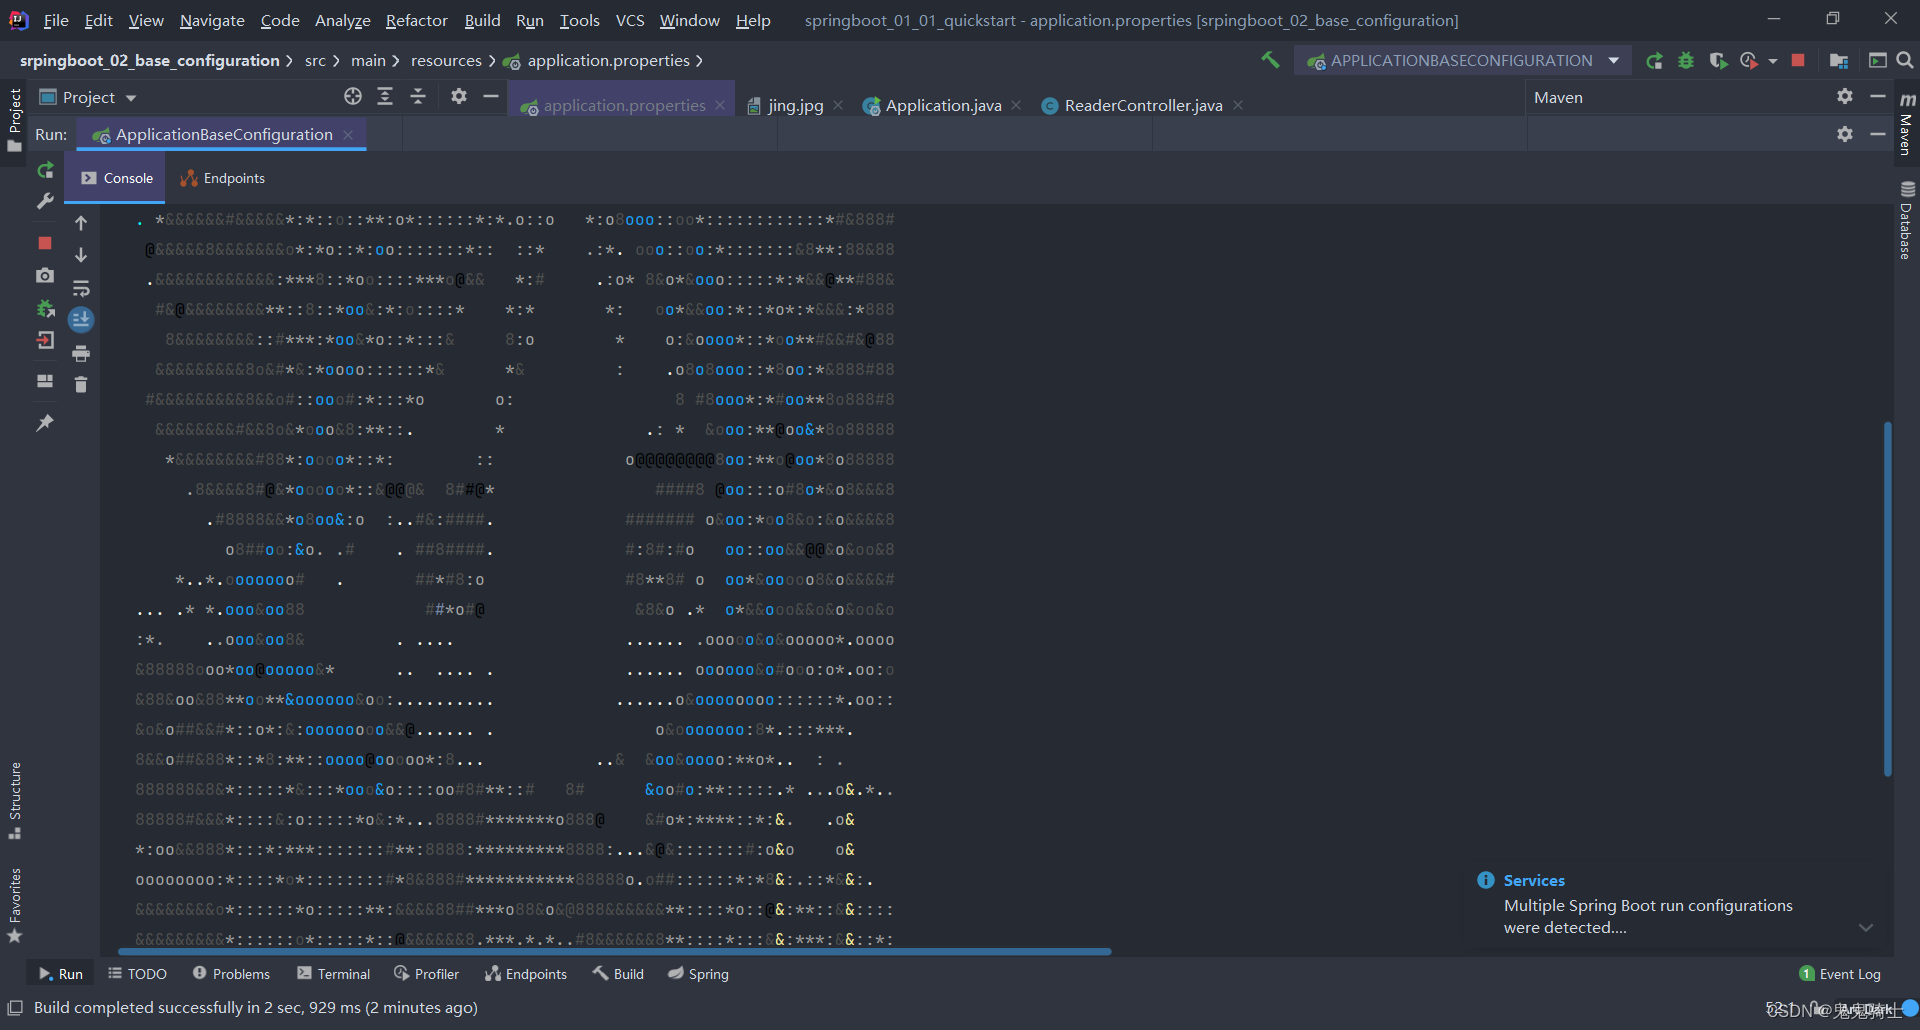Click the console vertical scrollbar
1920x1030 pixels.
point(1887,598)
